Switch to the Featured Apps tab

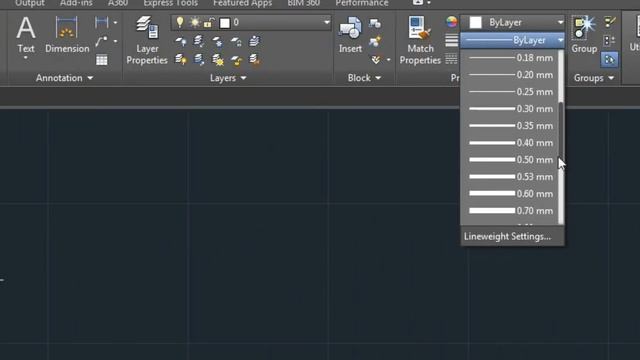point(242,3)
